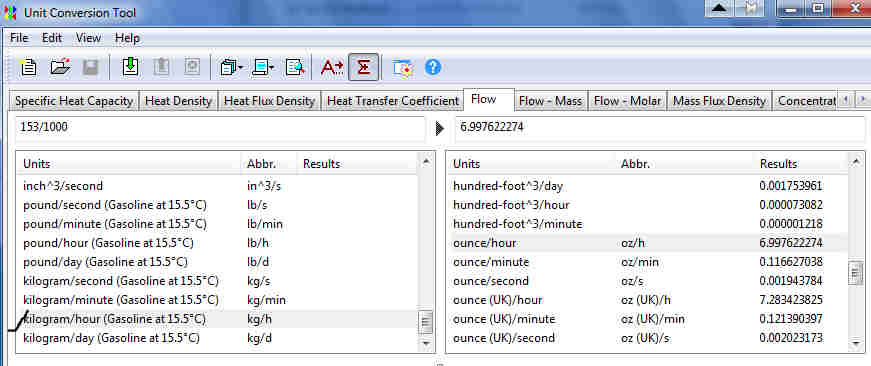
Task: Click the application icon in title bar
Action: (x=10, y=11)
